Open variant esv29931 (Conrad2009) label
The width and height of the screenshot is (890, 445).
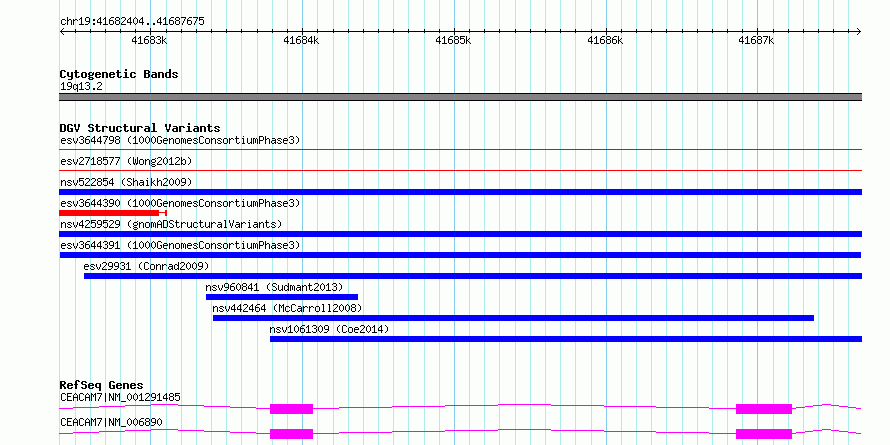146,266
